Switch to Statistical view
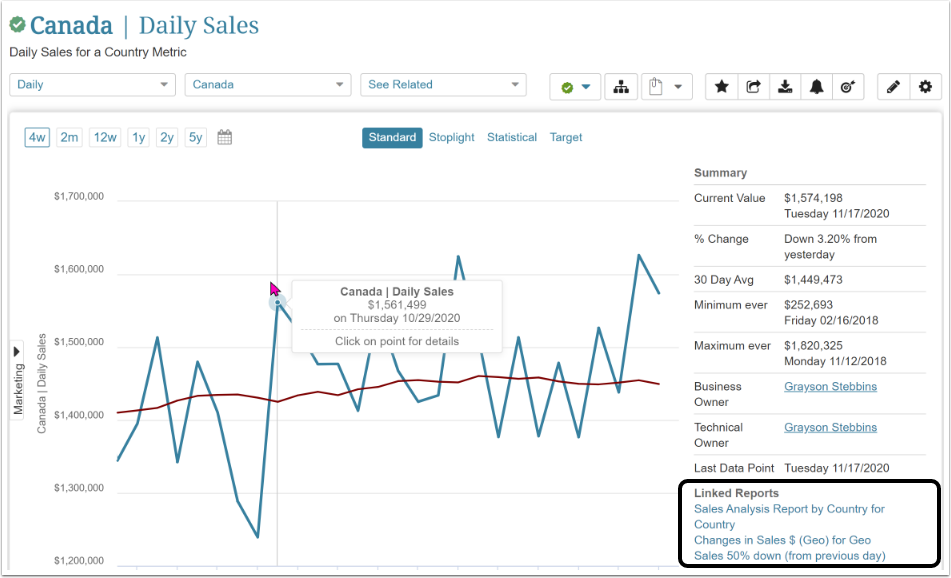The width and height of the screenshot is (951, 578). (x=512, y=137)
